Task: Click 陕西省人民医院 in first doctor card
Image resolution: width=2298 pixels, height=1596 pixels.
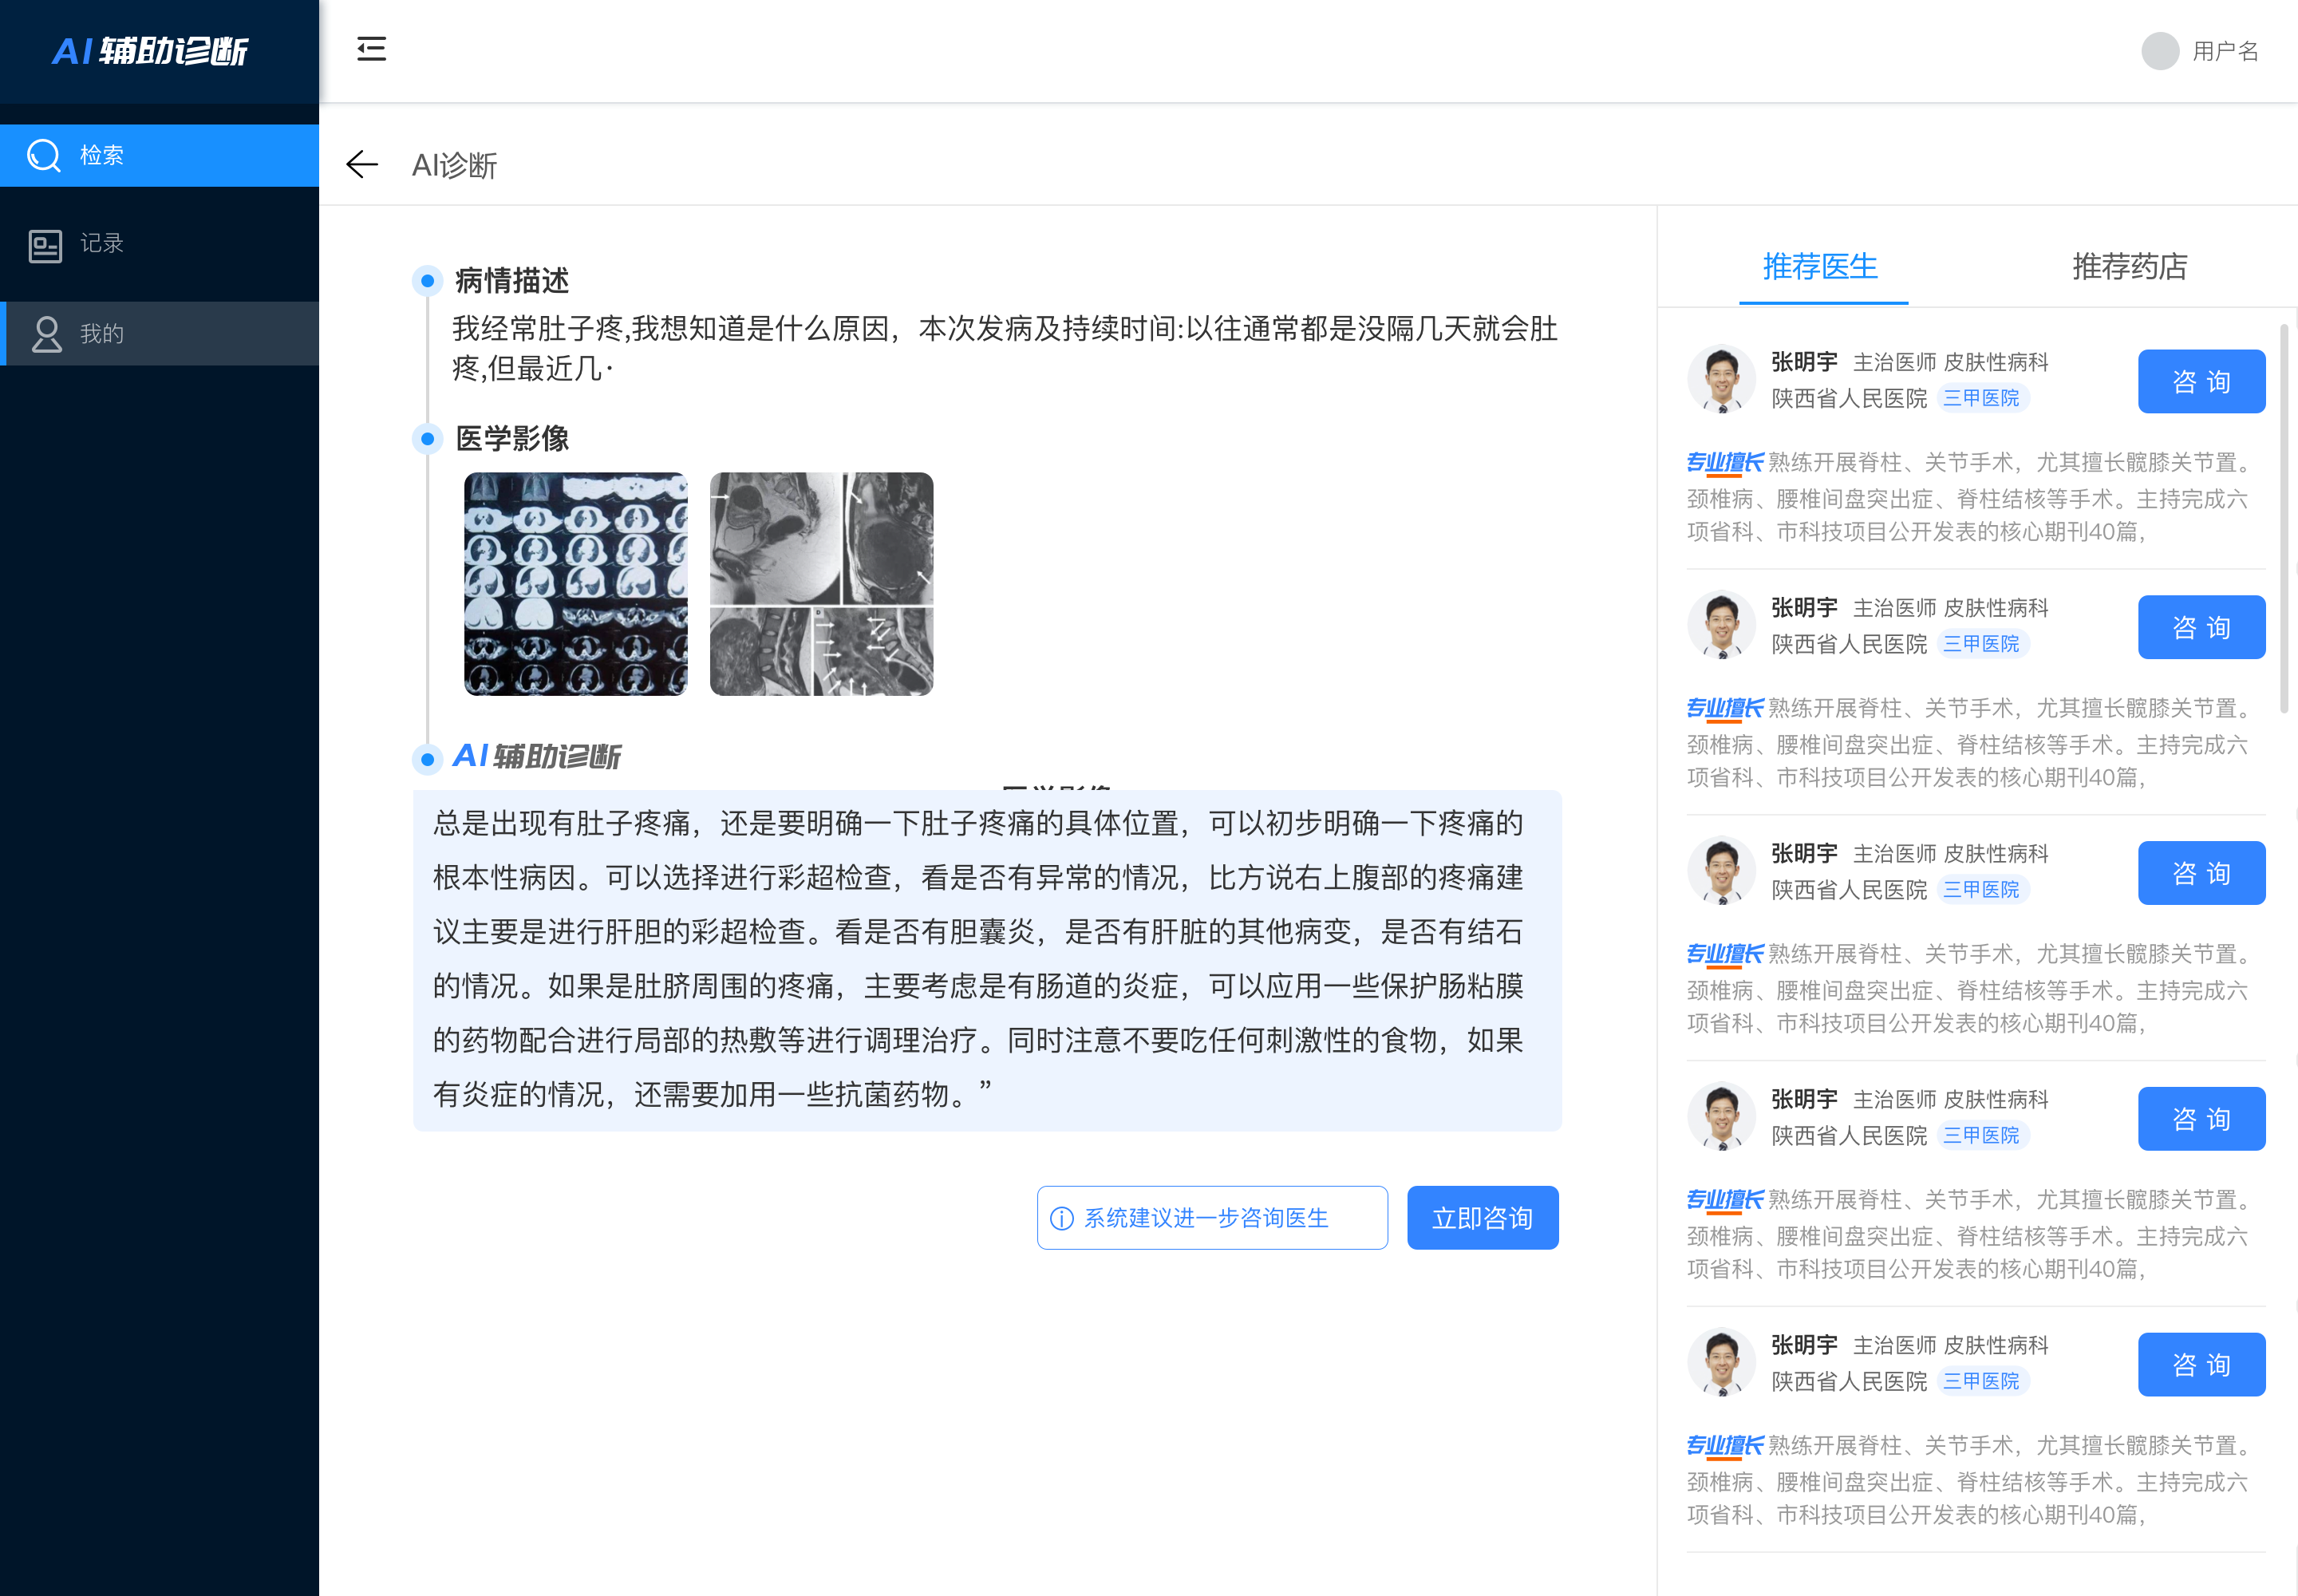Action: click(x=1849, y=398)
